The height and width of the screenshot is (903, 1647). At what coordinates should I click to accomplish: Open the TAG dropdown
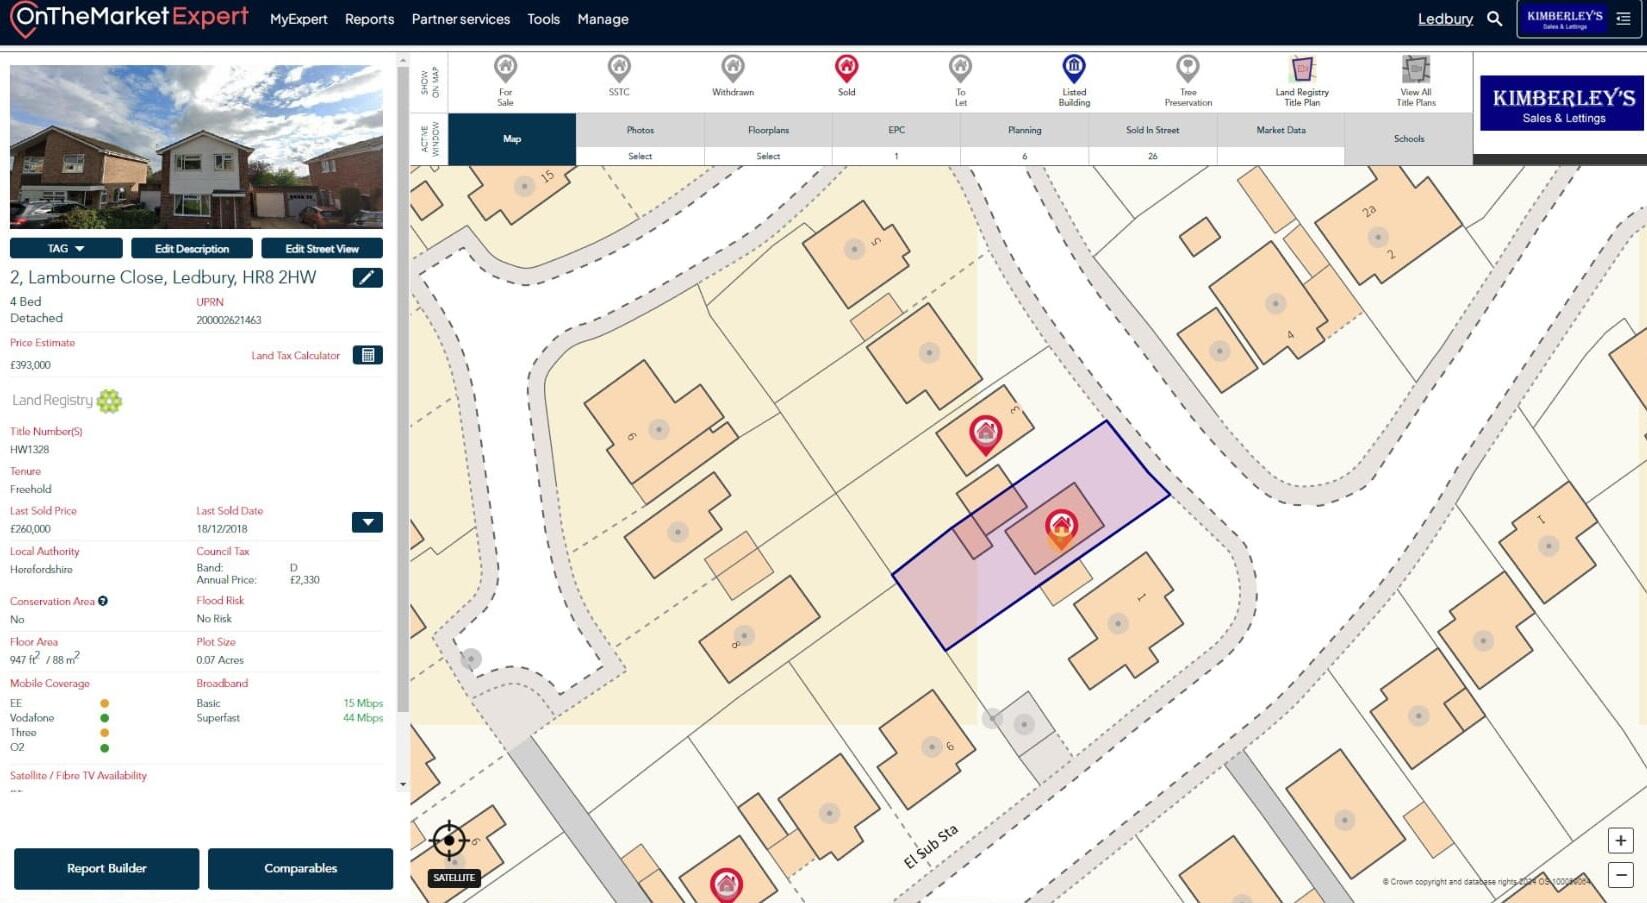coord(66,249)
